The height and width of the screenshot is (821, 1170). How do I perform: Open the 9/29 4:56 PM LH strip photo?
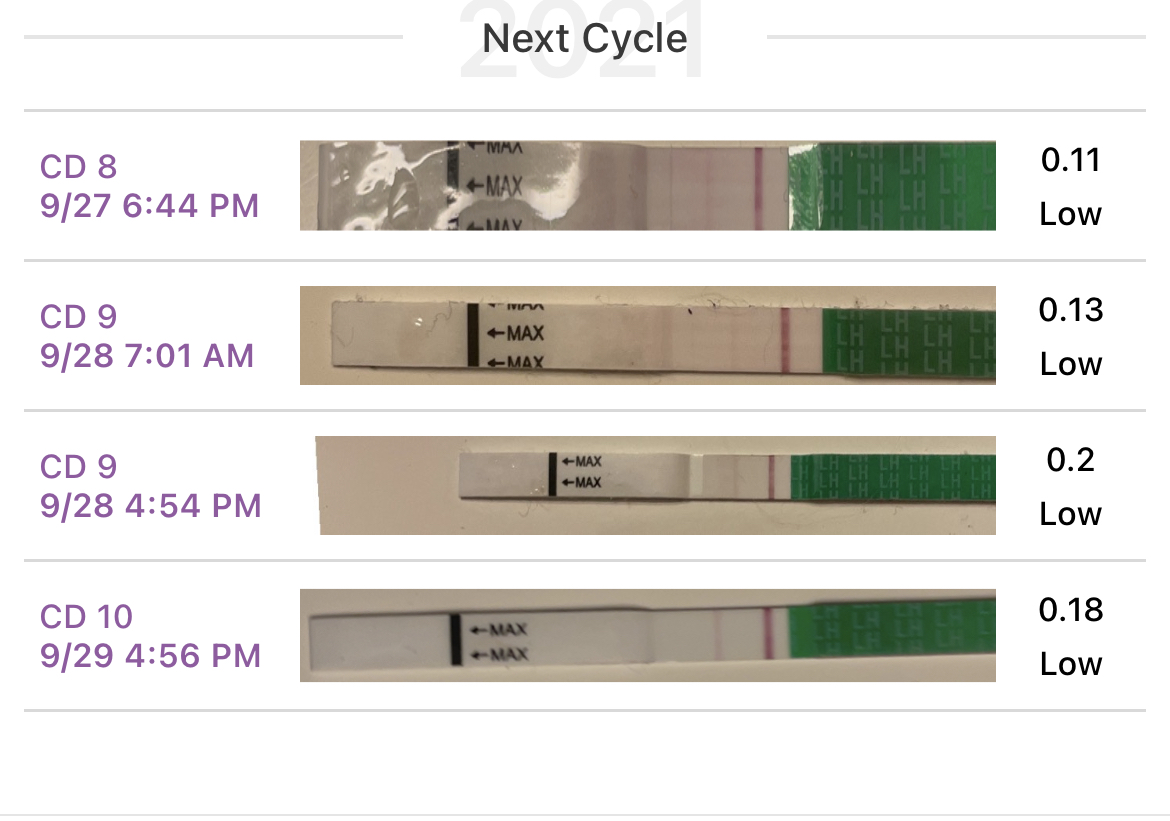click(647, 636)
